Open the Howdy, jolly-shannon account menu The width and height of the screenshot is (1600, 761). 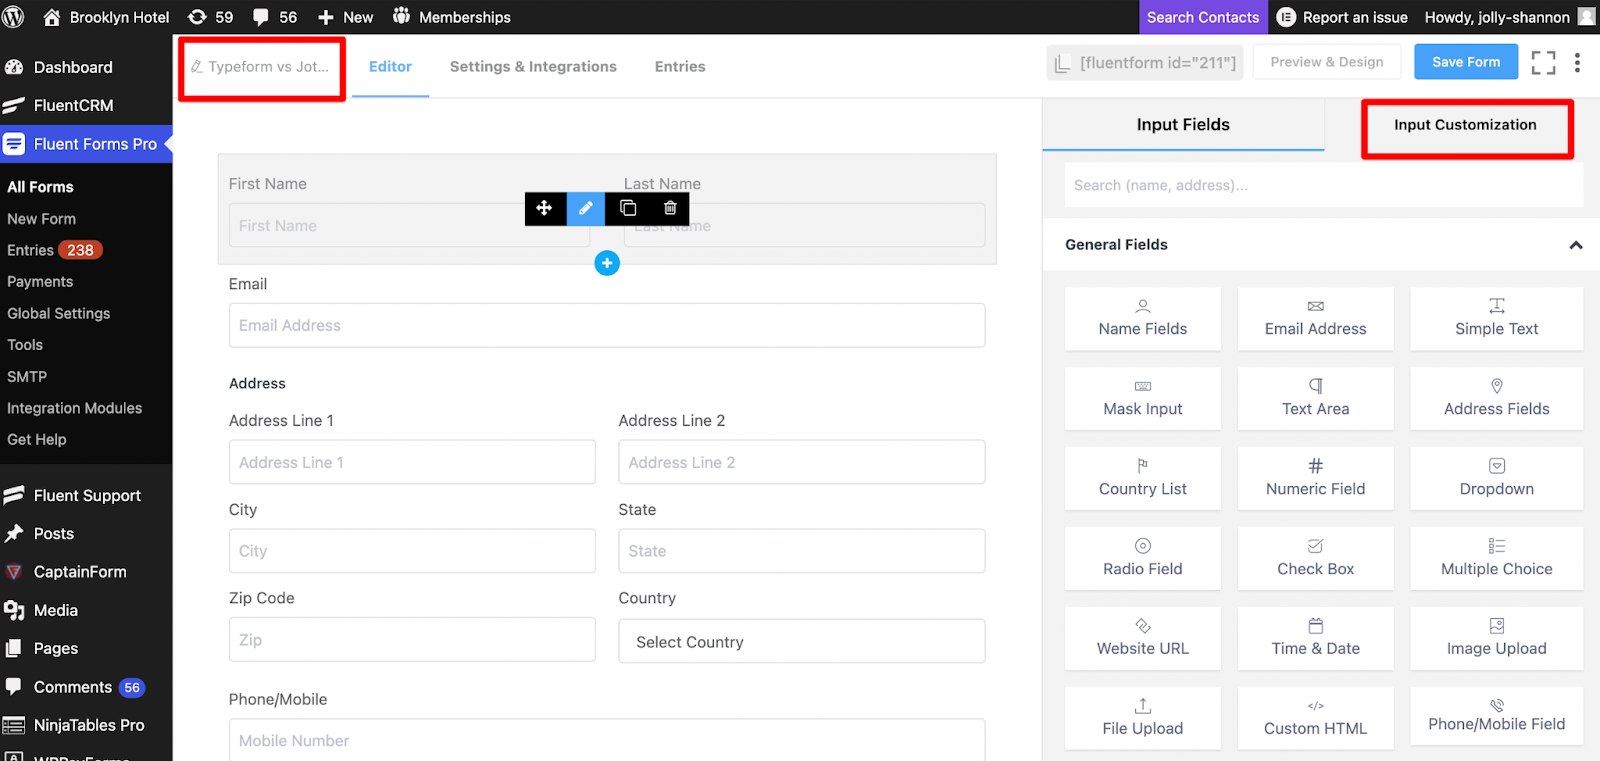pos(1510,17)
